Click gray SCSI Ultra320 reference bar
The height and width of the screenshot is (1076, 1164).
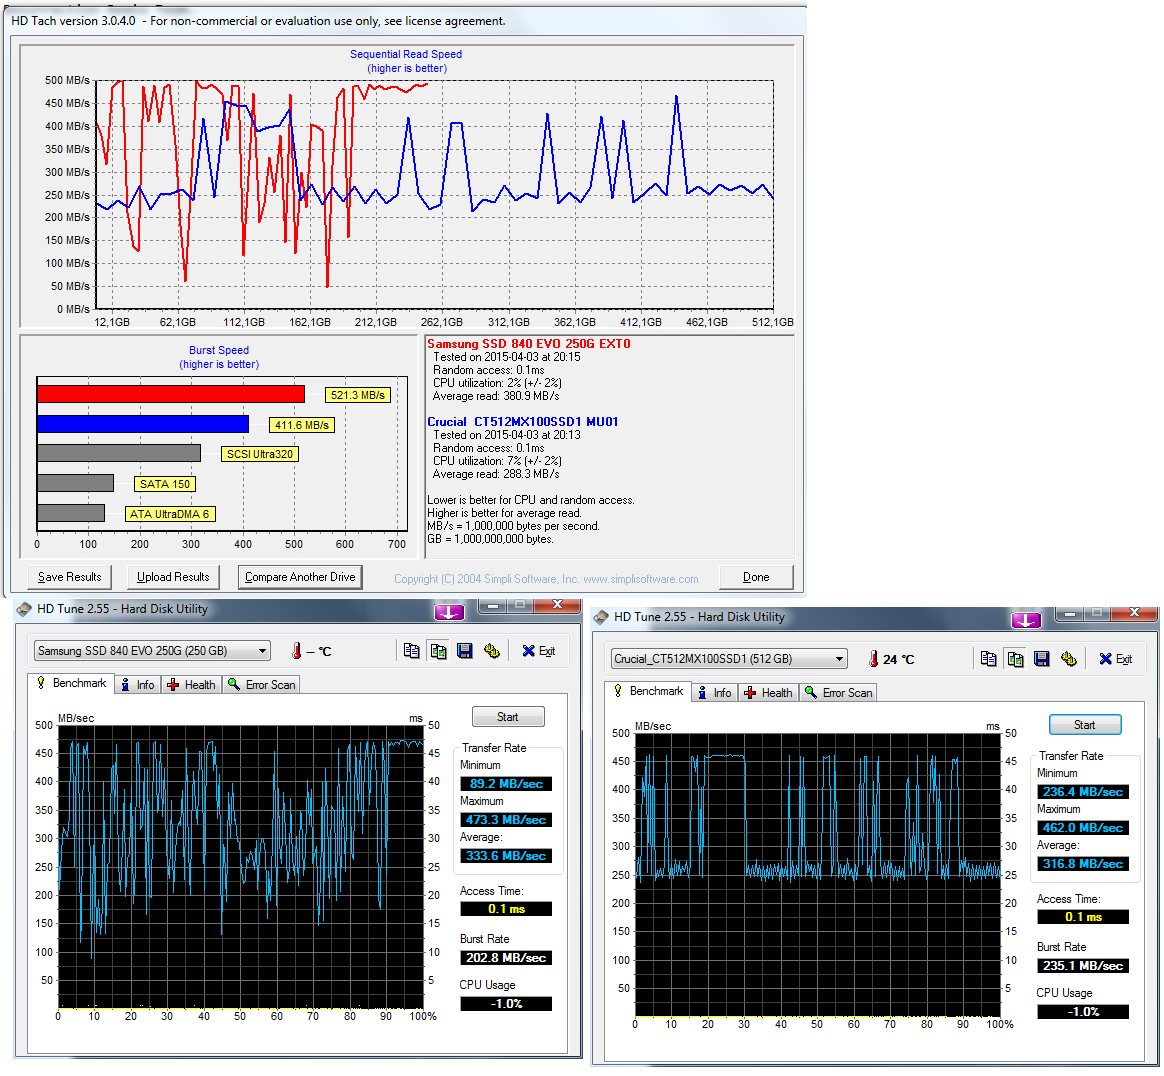[119, 453]
